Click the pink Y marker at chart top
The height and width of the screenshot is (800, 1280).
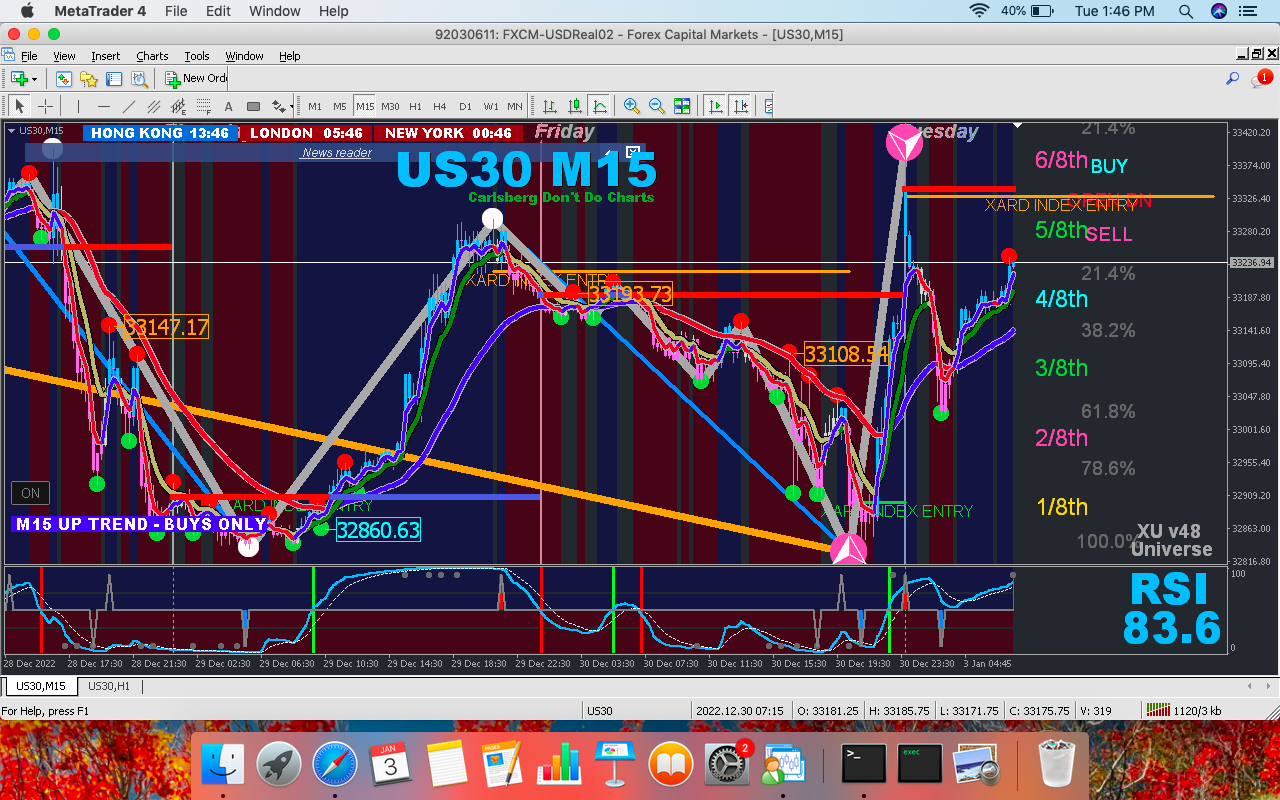click(x=905, y=143)
